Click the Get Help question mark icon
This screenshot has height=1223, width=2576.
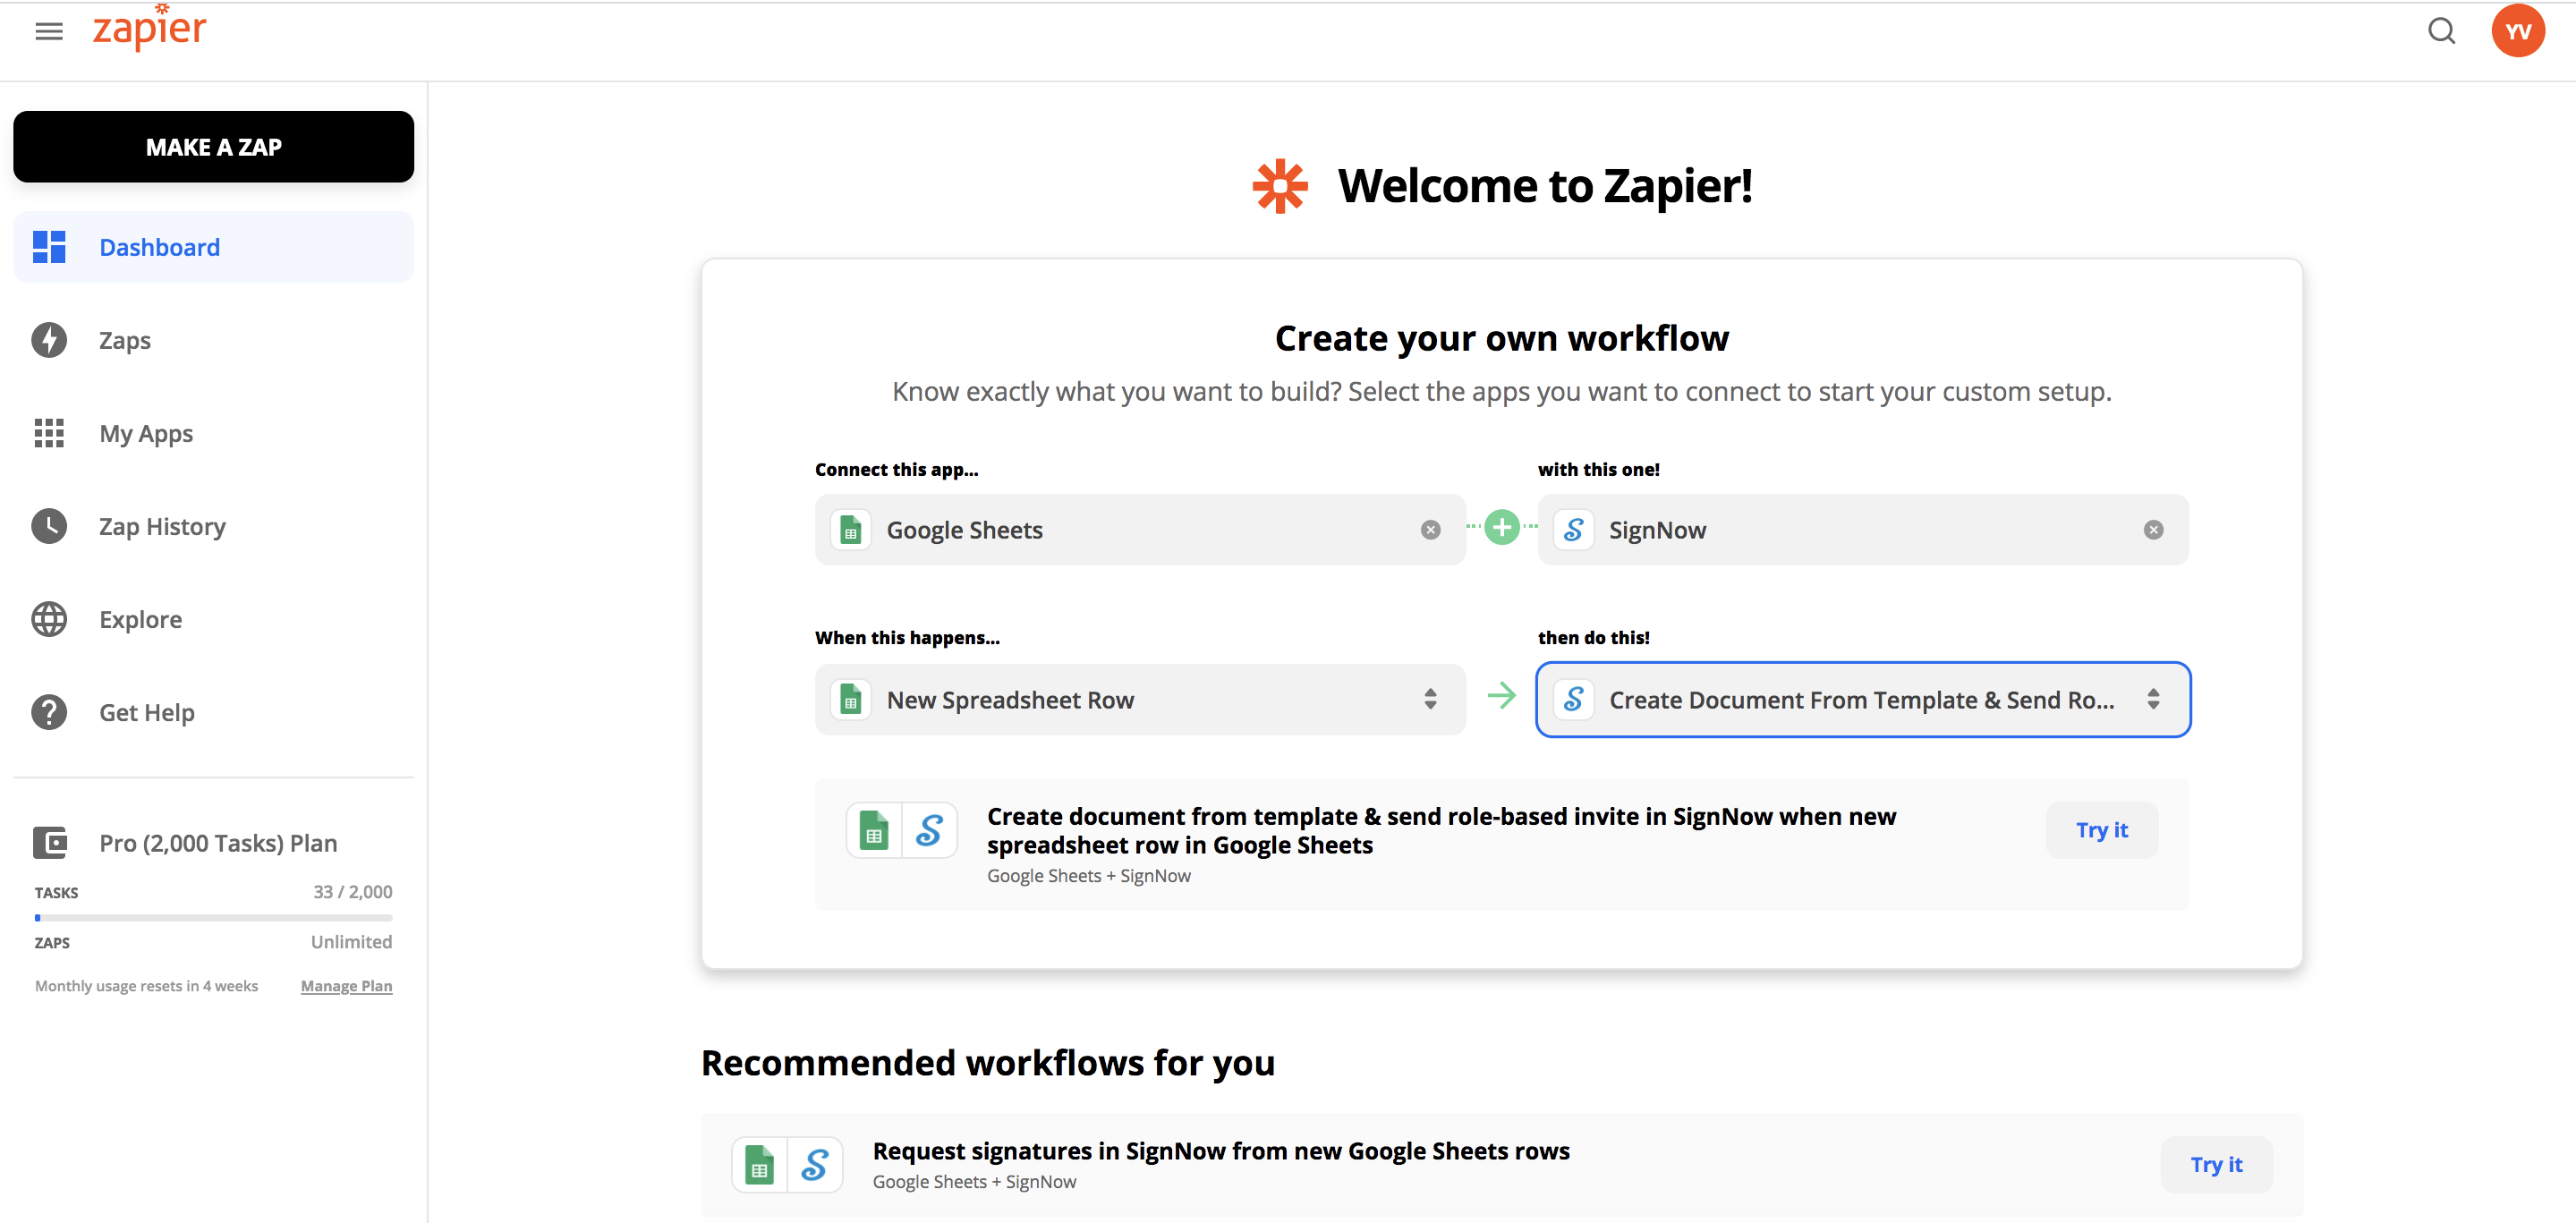click(x=49, y=712)
